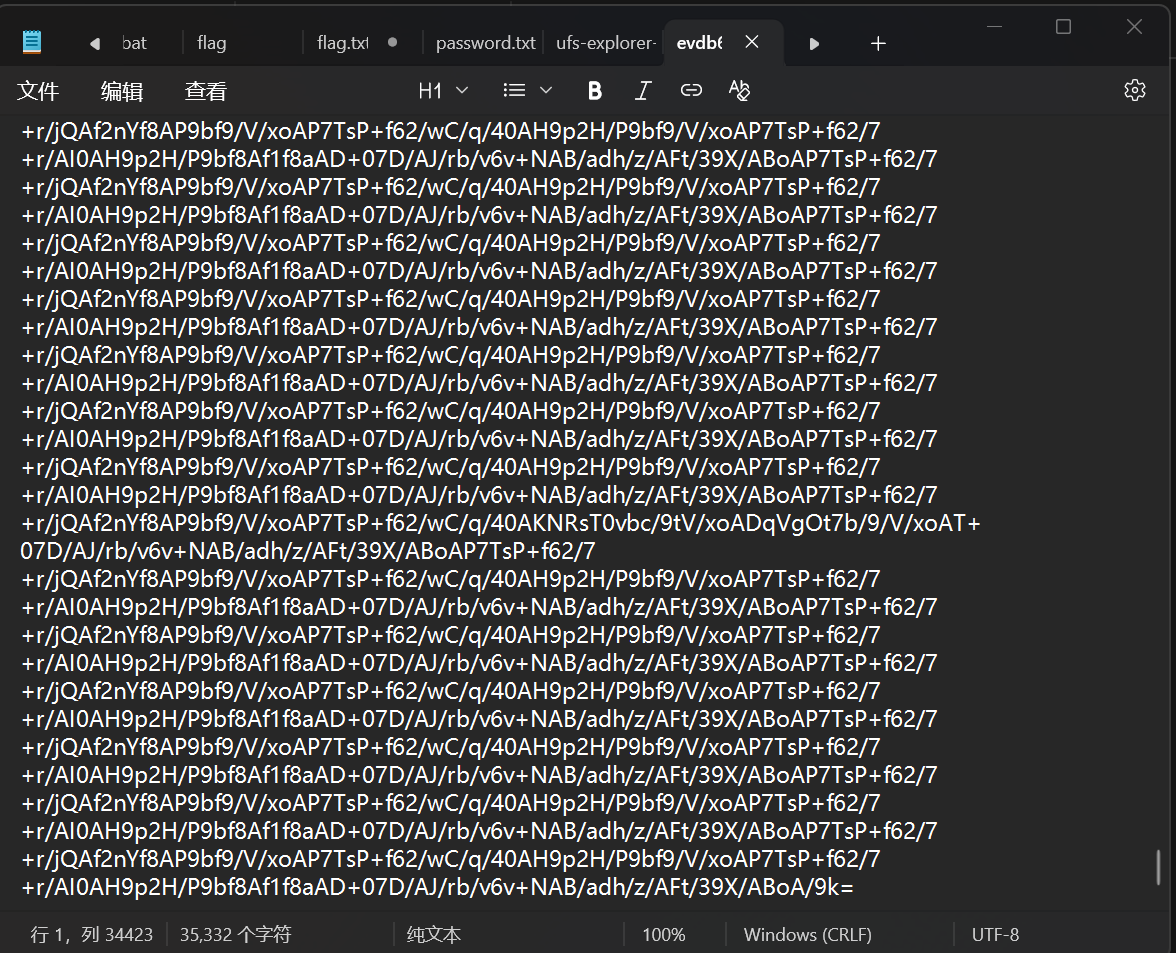Image resolution: width=1176 pixels, height=953 pixels.
Task: Open Notepad settings gear
Action: click(1134, 90)
